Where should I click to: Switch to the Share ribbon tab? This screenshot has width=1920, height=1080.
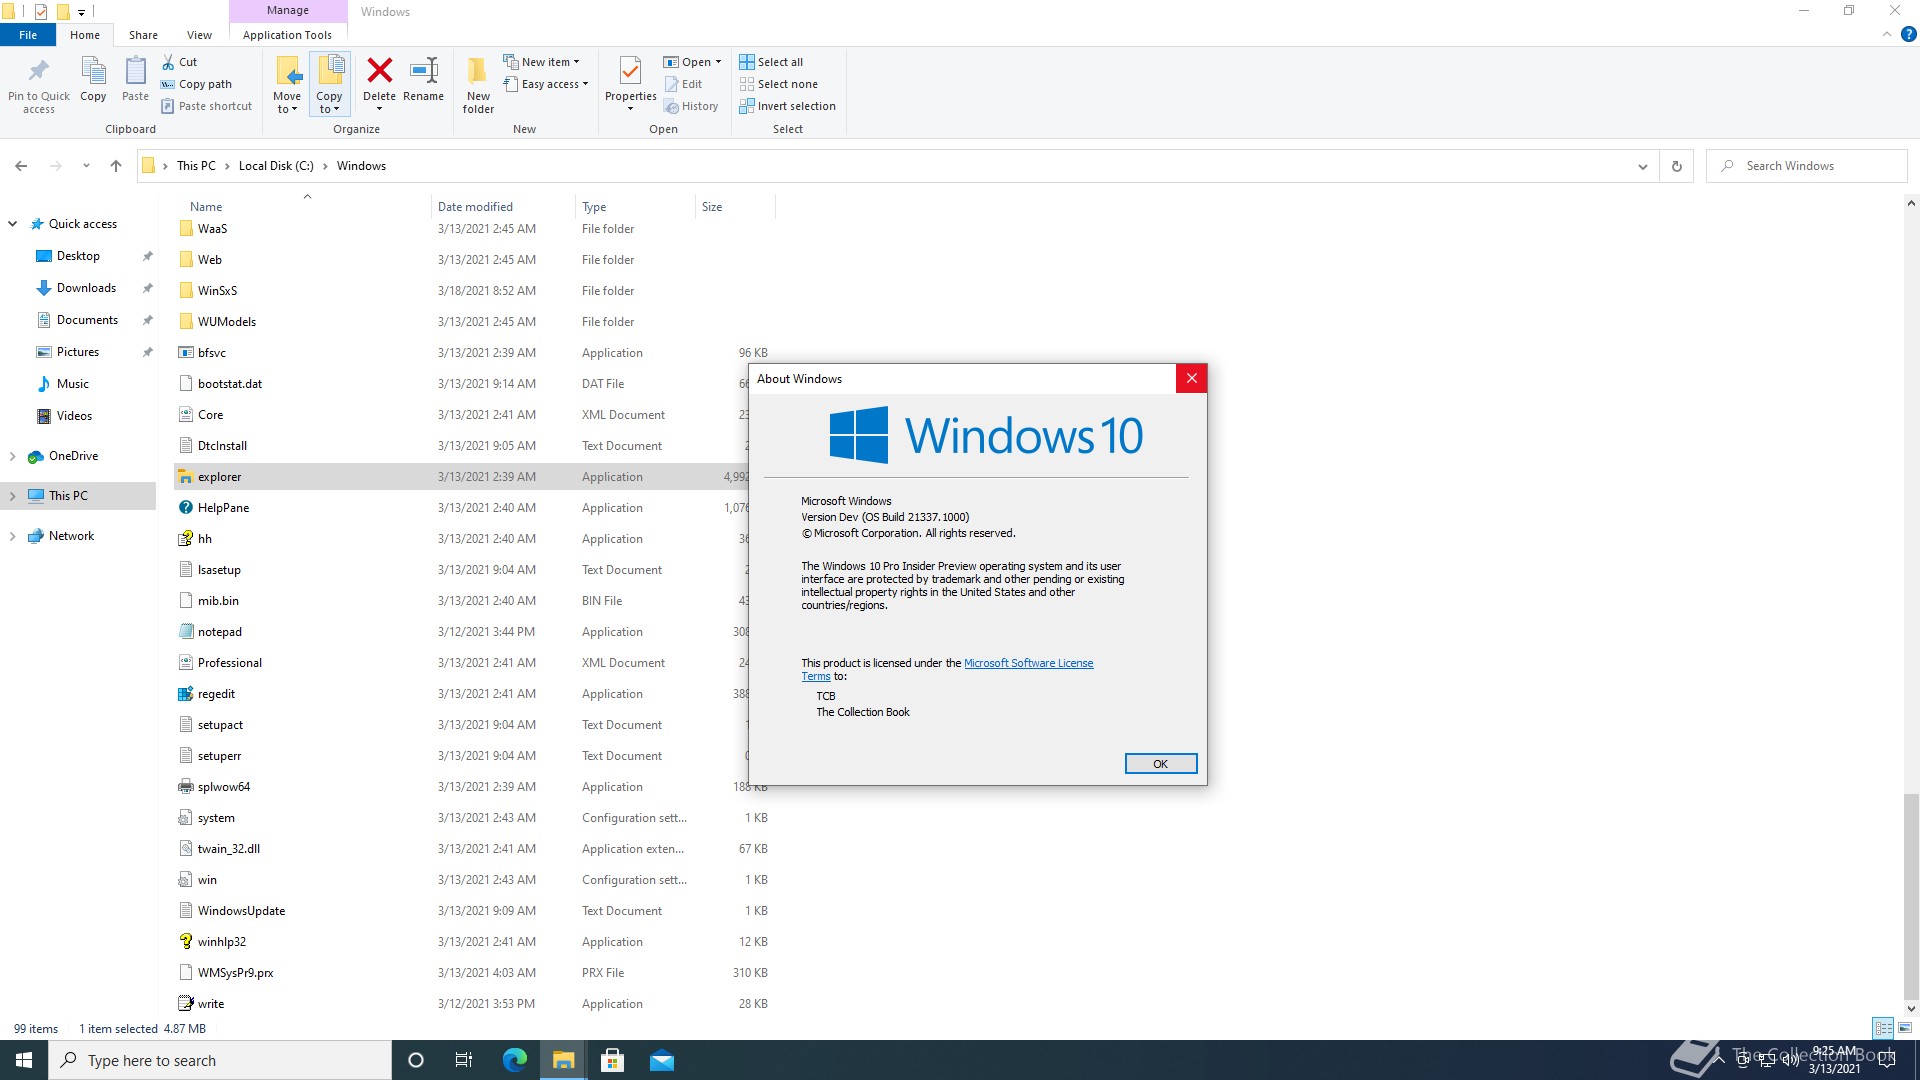143,35
